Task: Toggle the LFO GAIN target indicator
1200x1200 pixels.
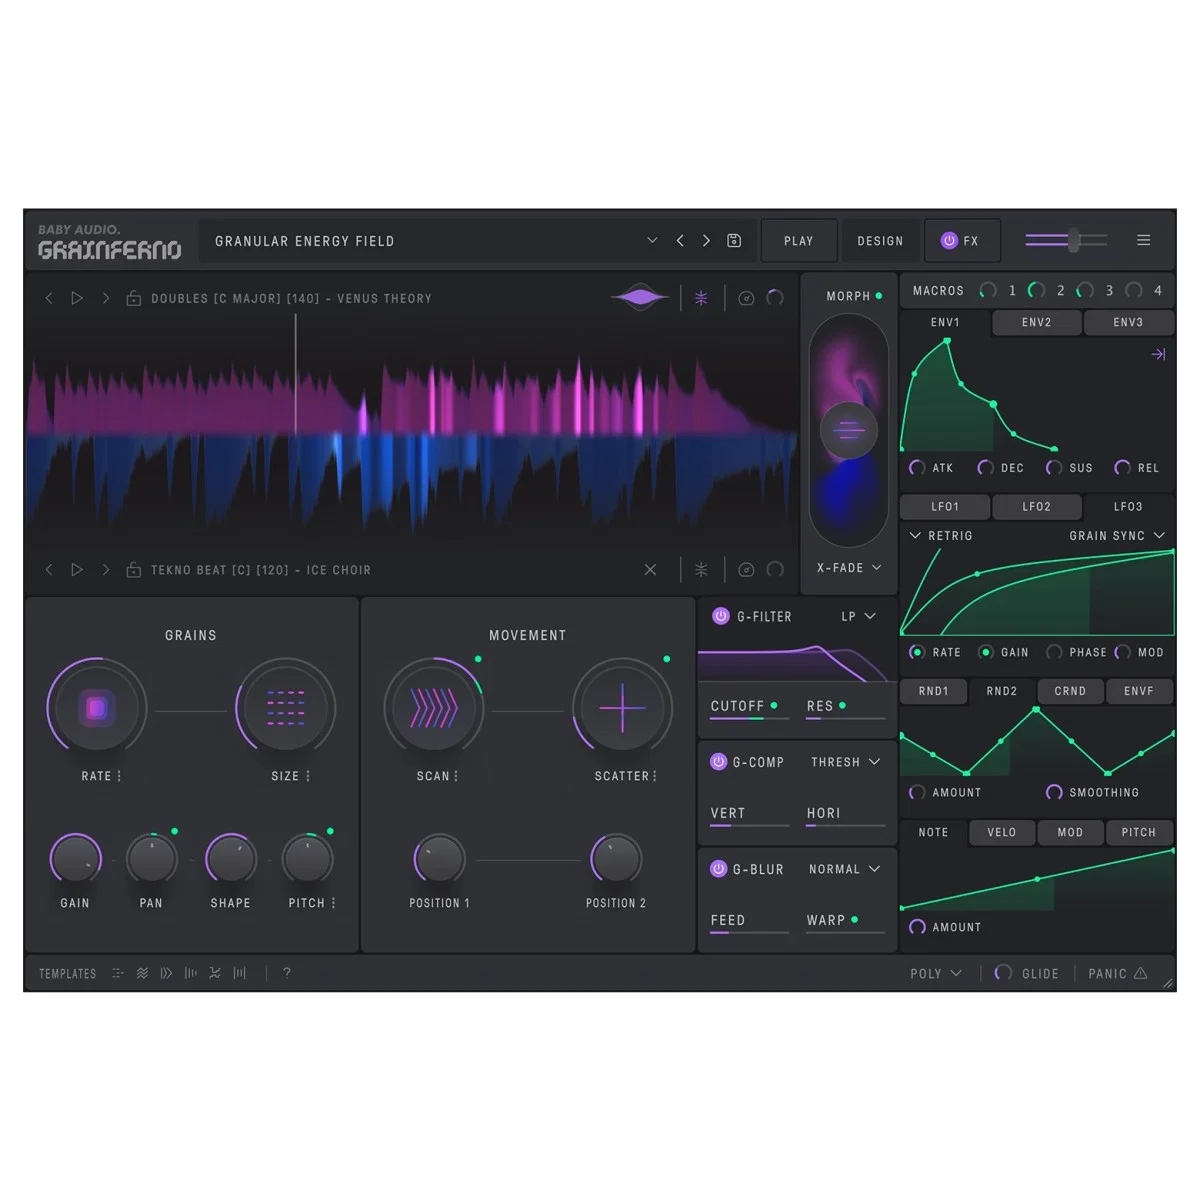Action: pyautogui.click(x=985, y=652)
